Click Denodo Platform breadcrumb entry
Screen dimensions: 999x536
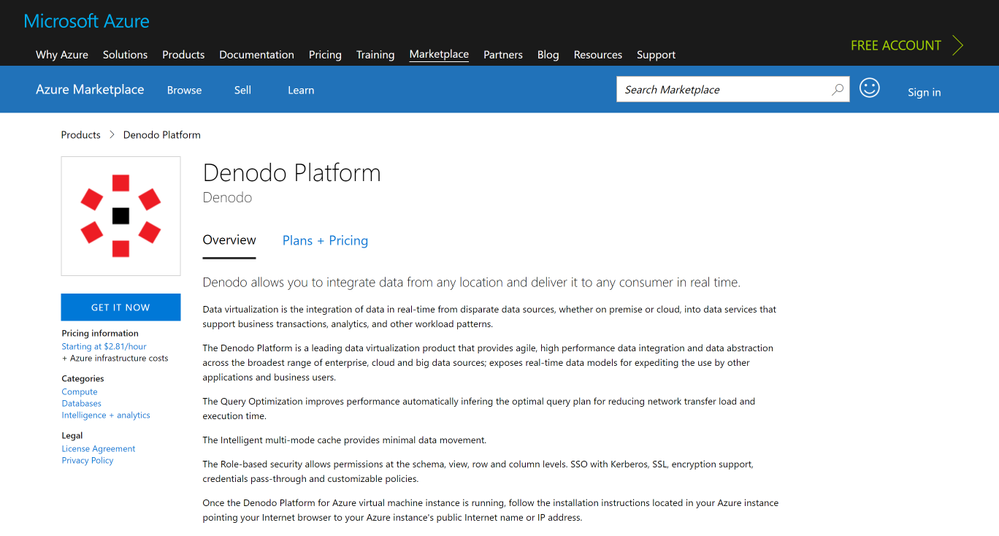[162, 134]
